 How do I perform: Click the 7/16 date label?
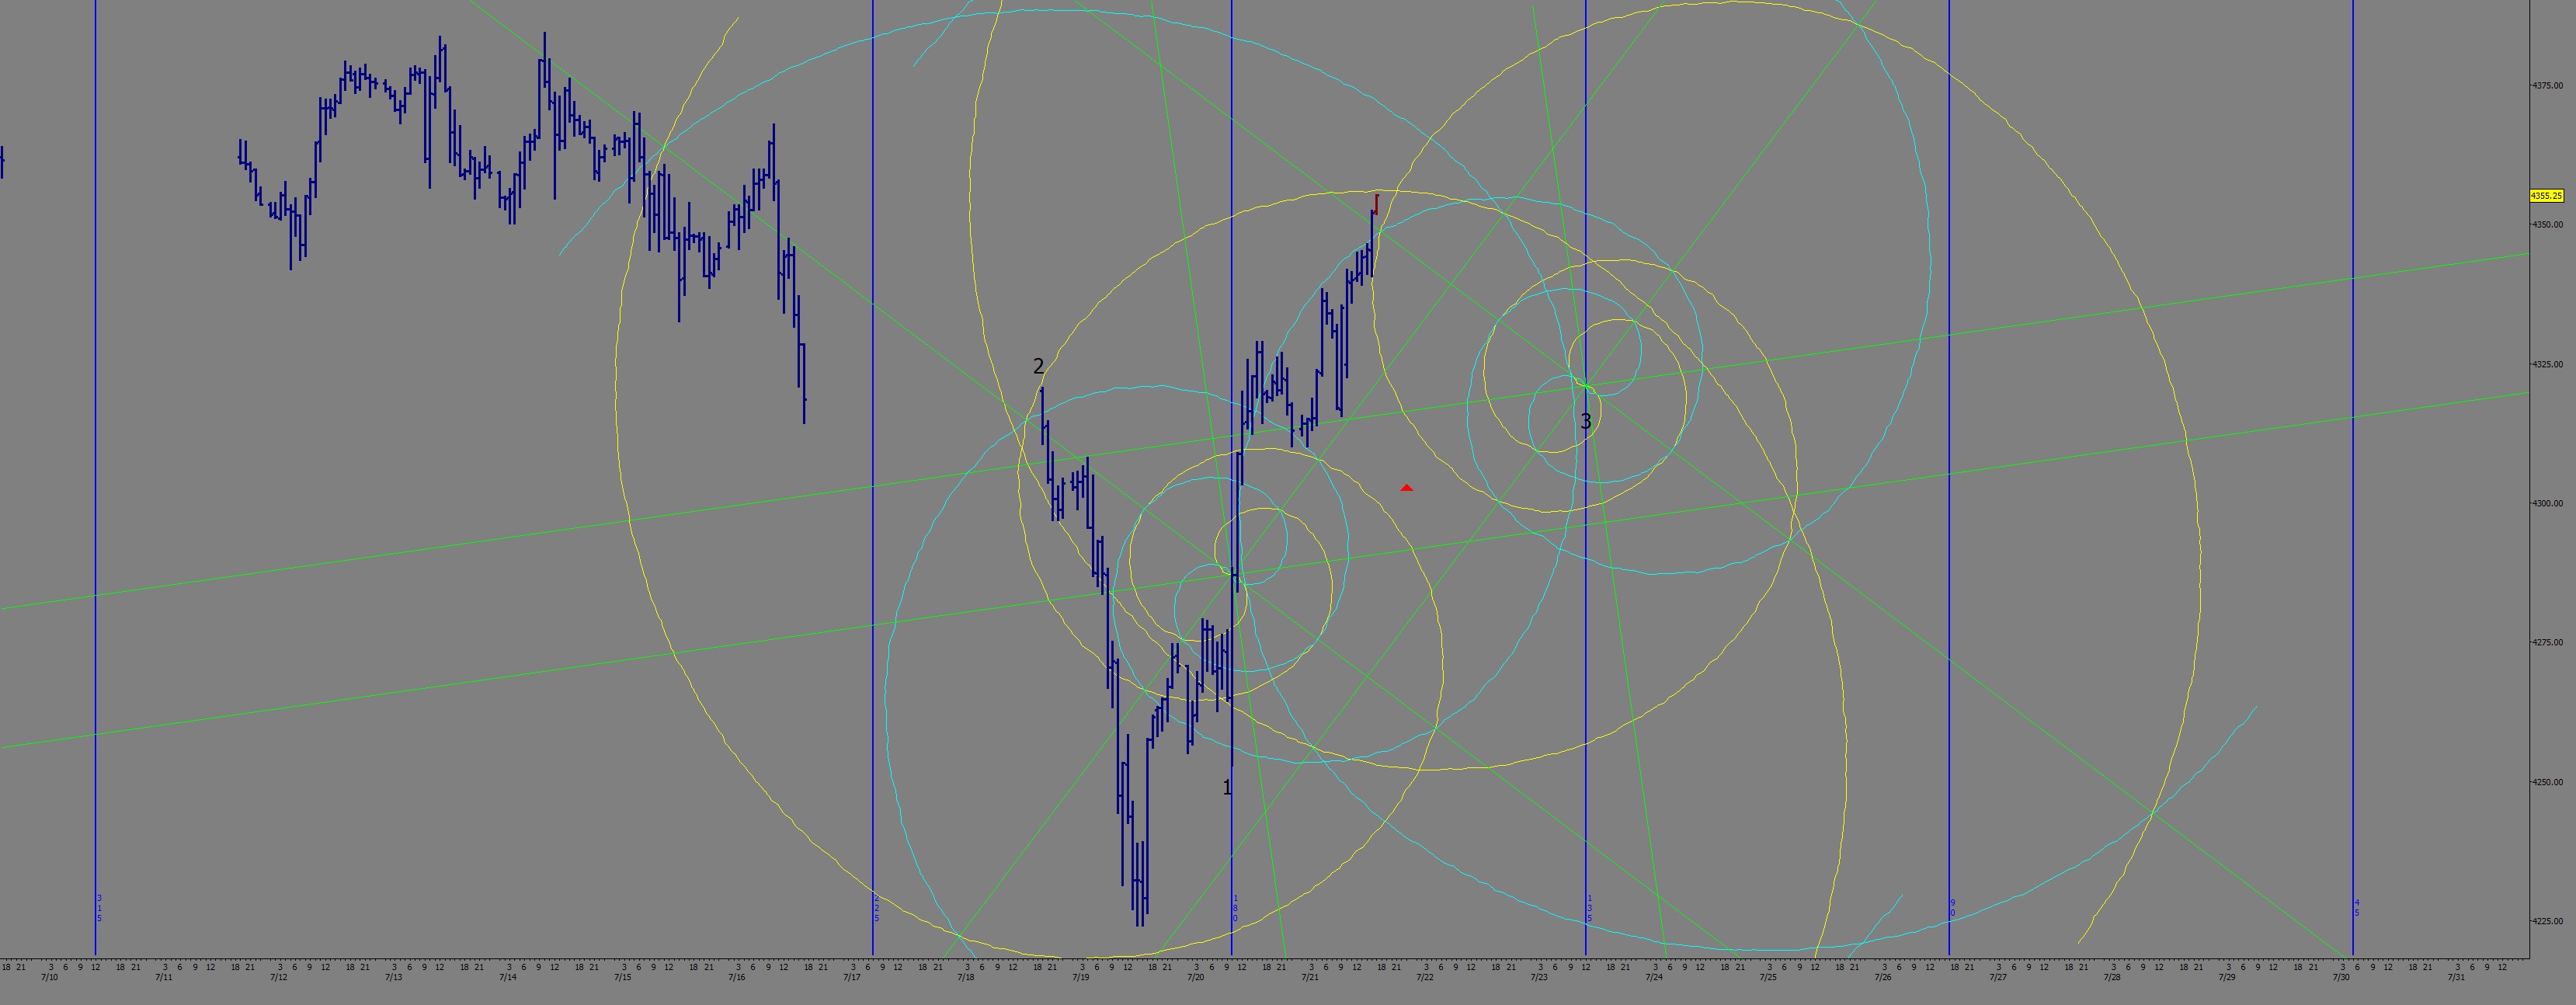[x=737, y=977]
